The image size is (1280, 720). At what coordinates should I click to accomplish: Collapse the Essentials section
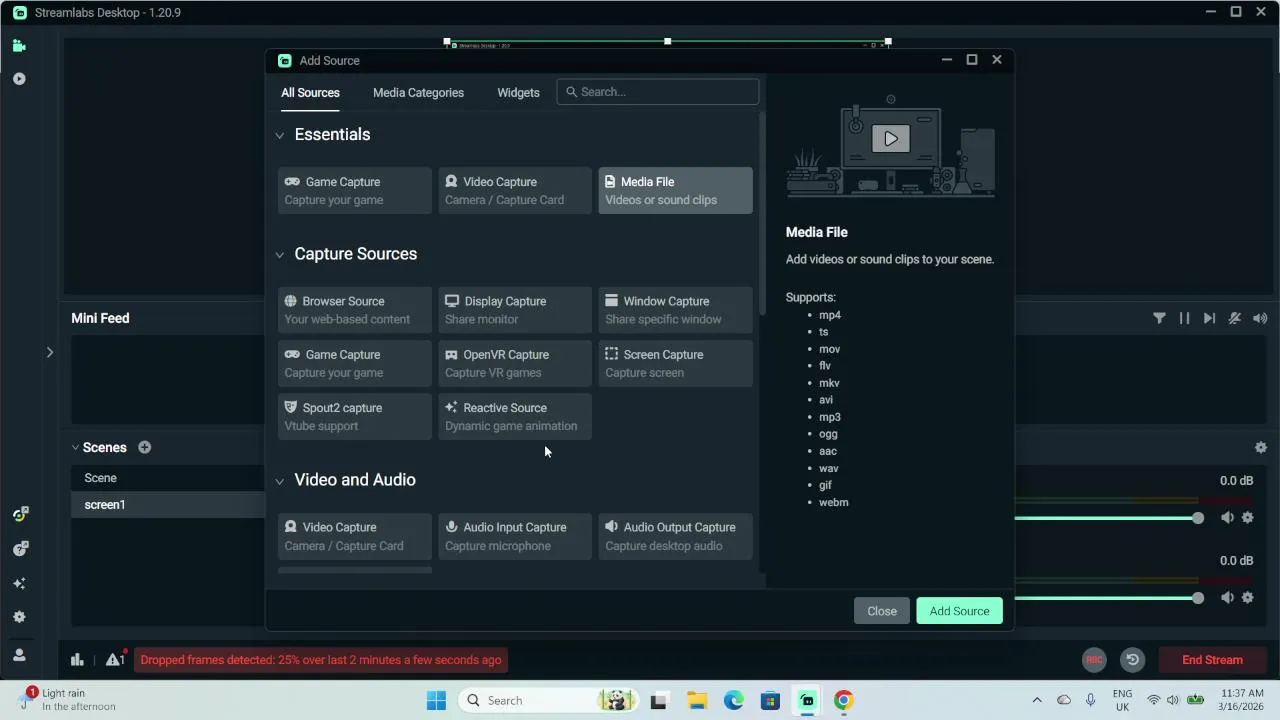280,135
